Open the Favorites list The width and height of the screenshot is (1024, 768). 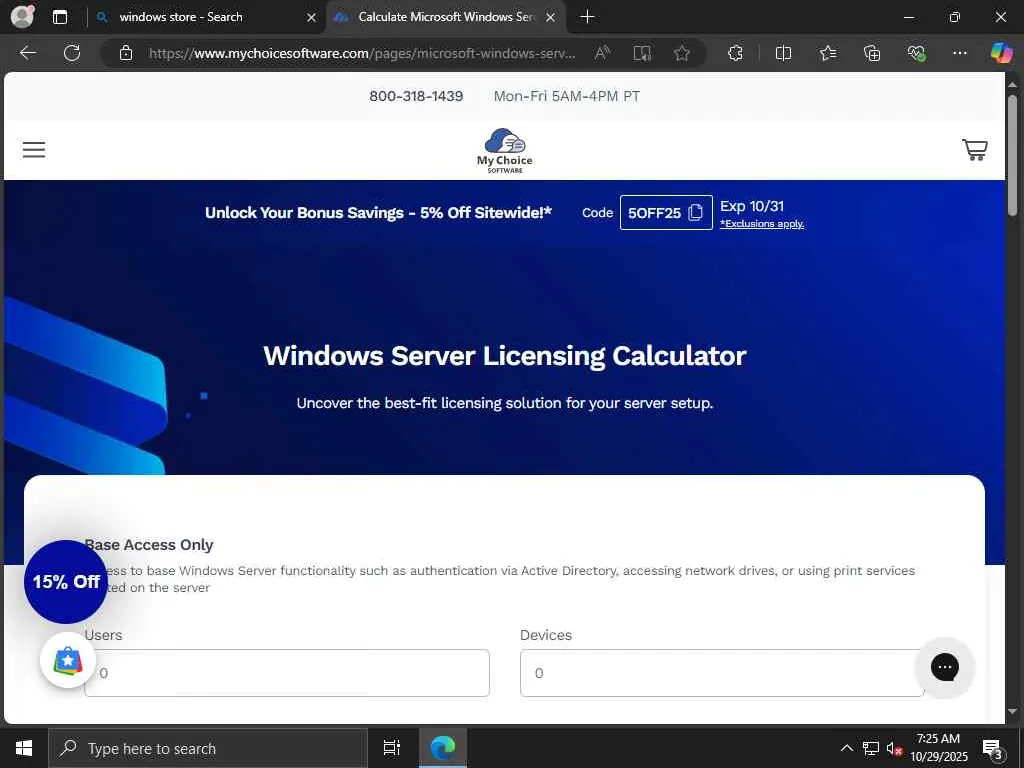pyautogui.click(x=827, y=53)
